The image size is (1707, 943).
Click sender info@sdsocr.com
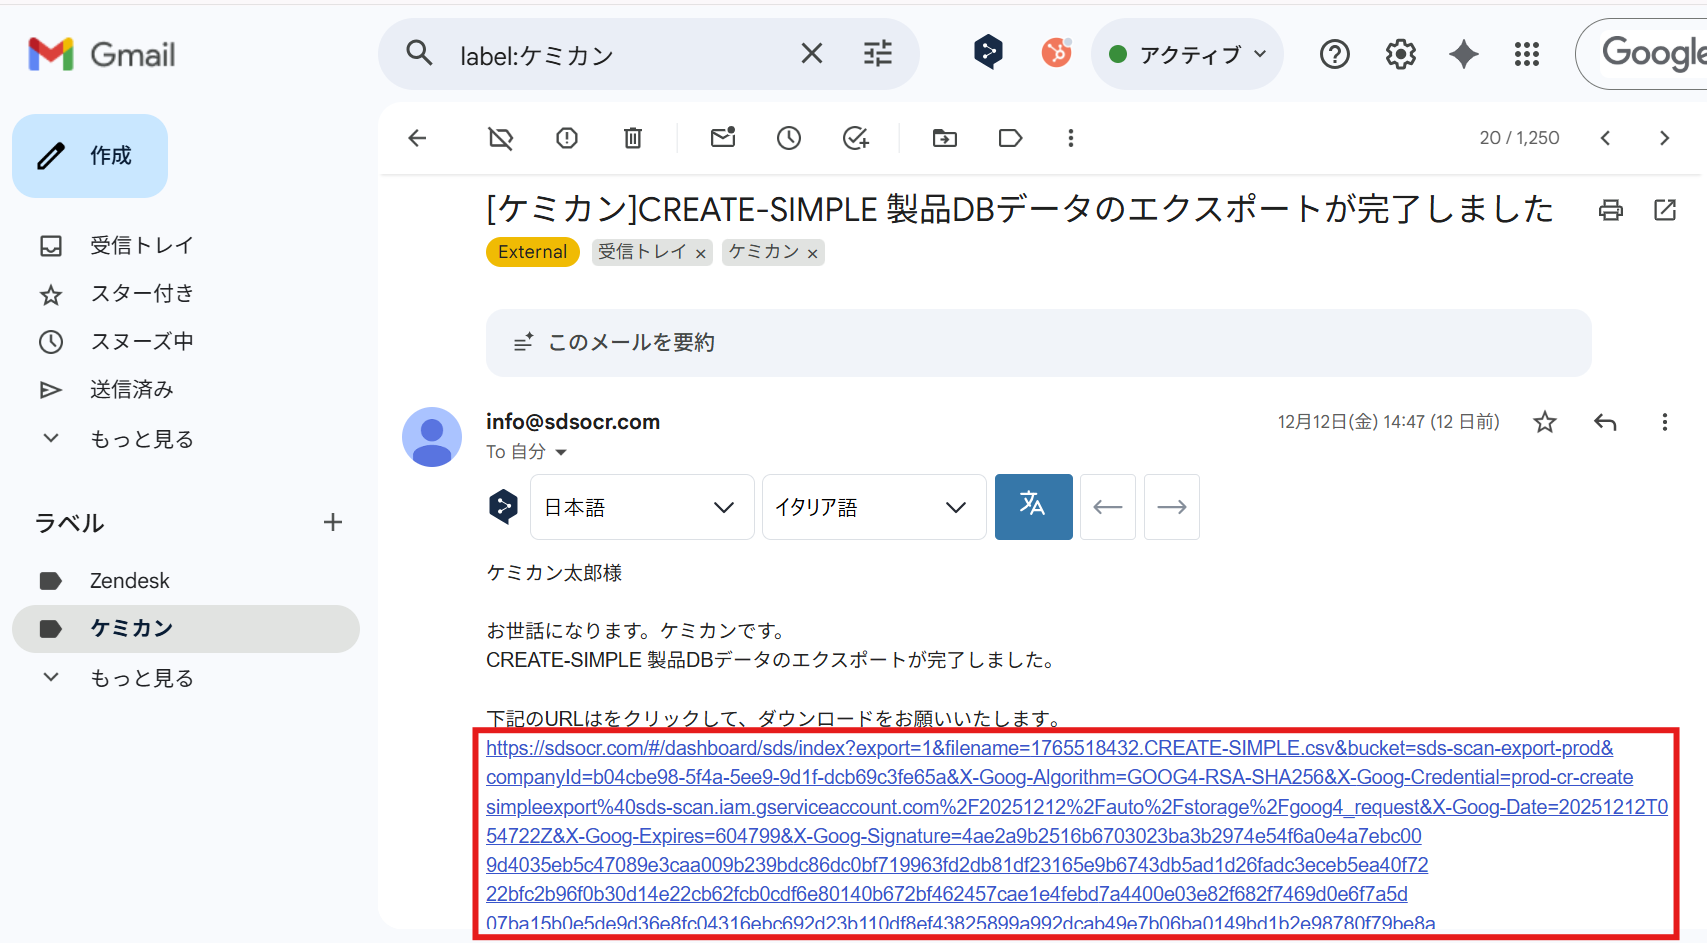(x=573, y=422)
